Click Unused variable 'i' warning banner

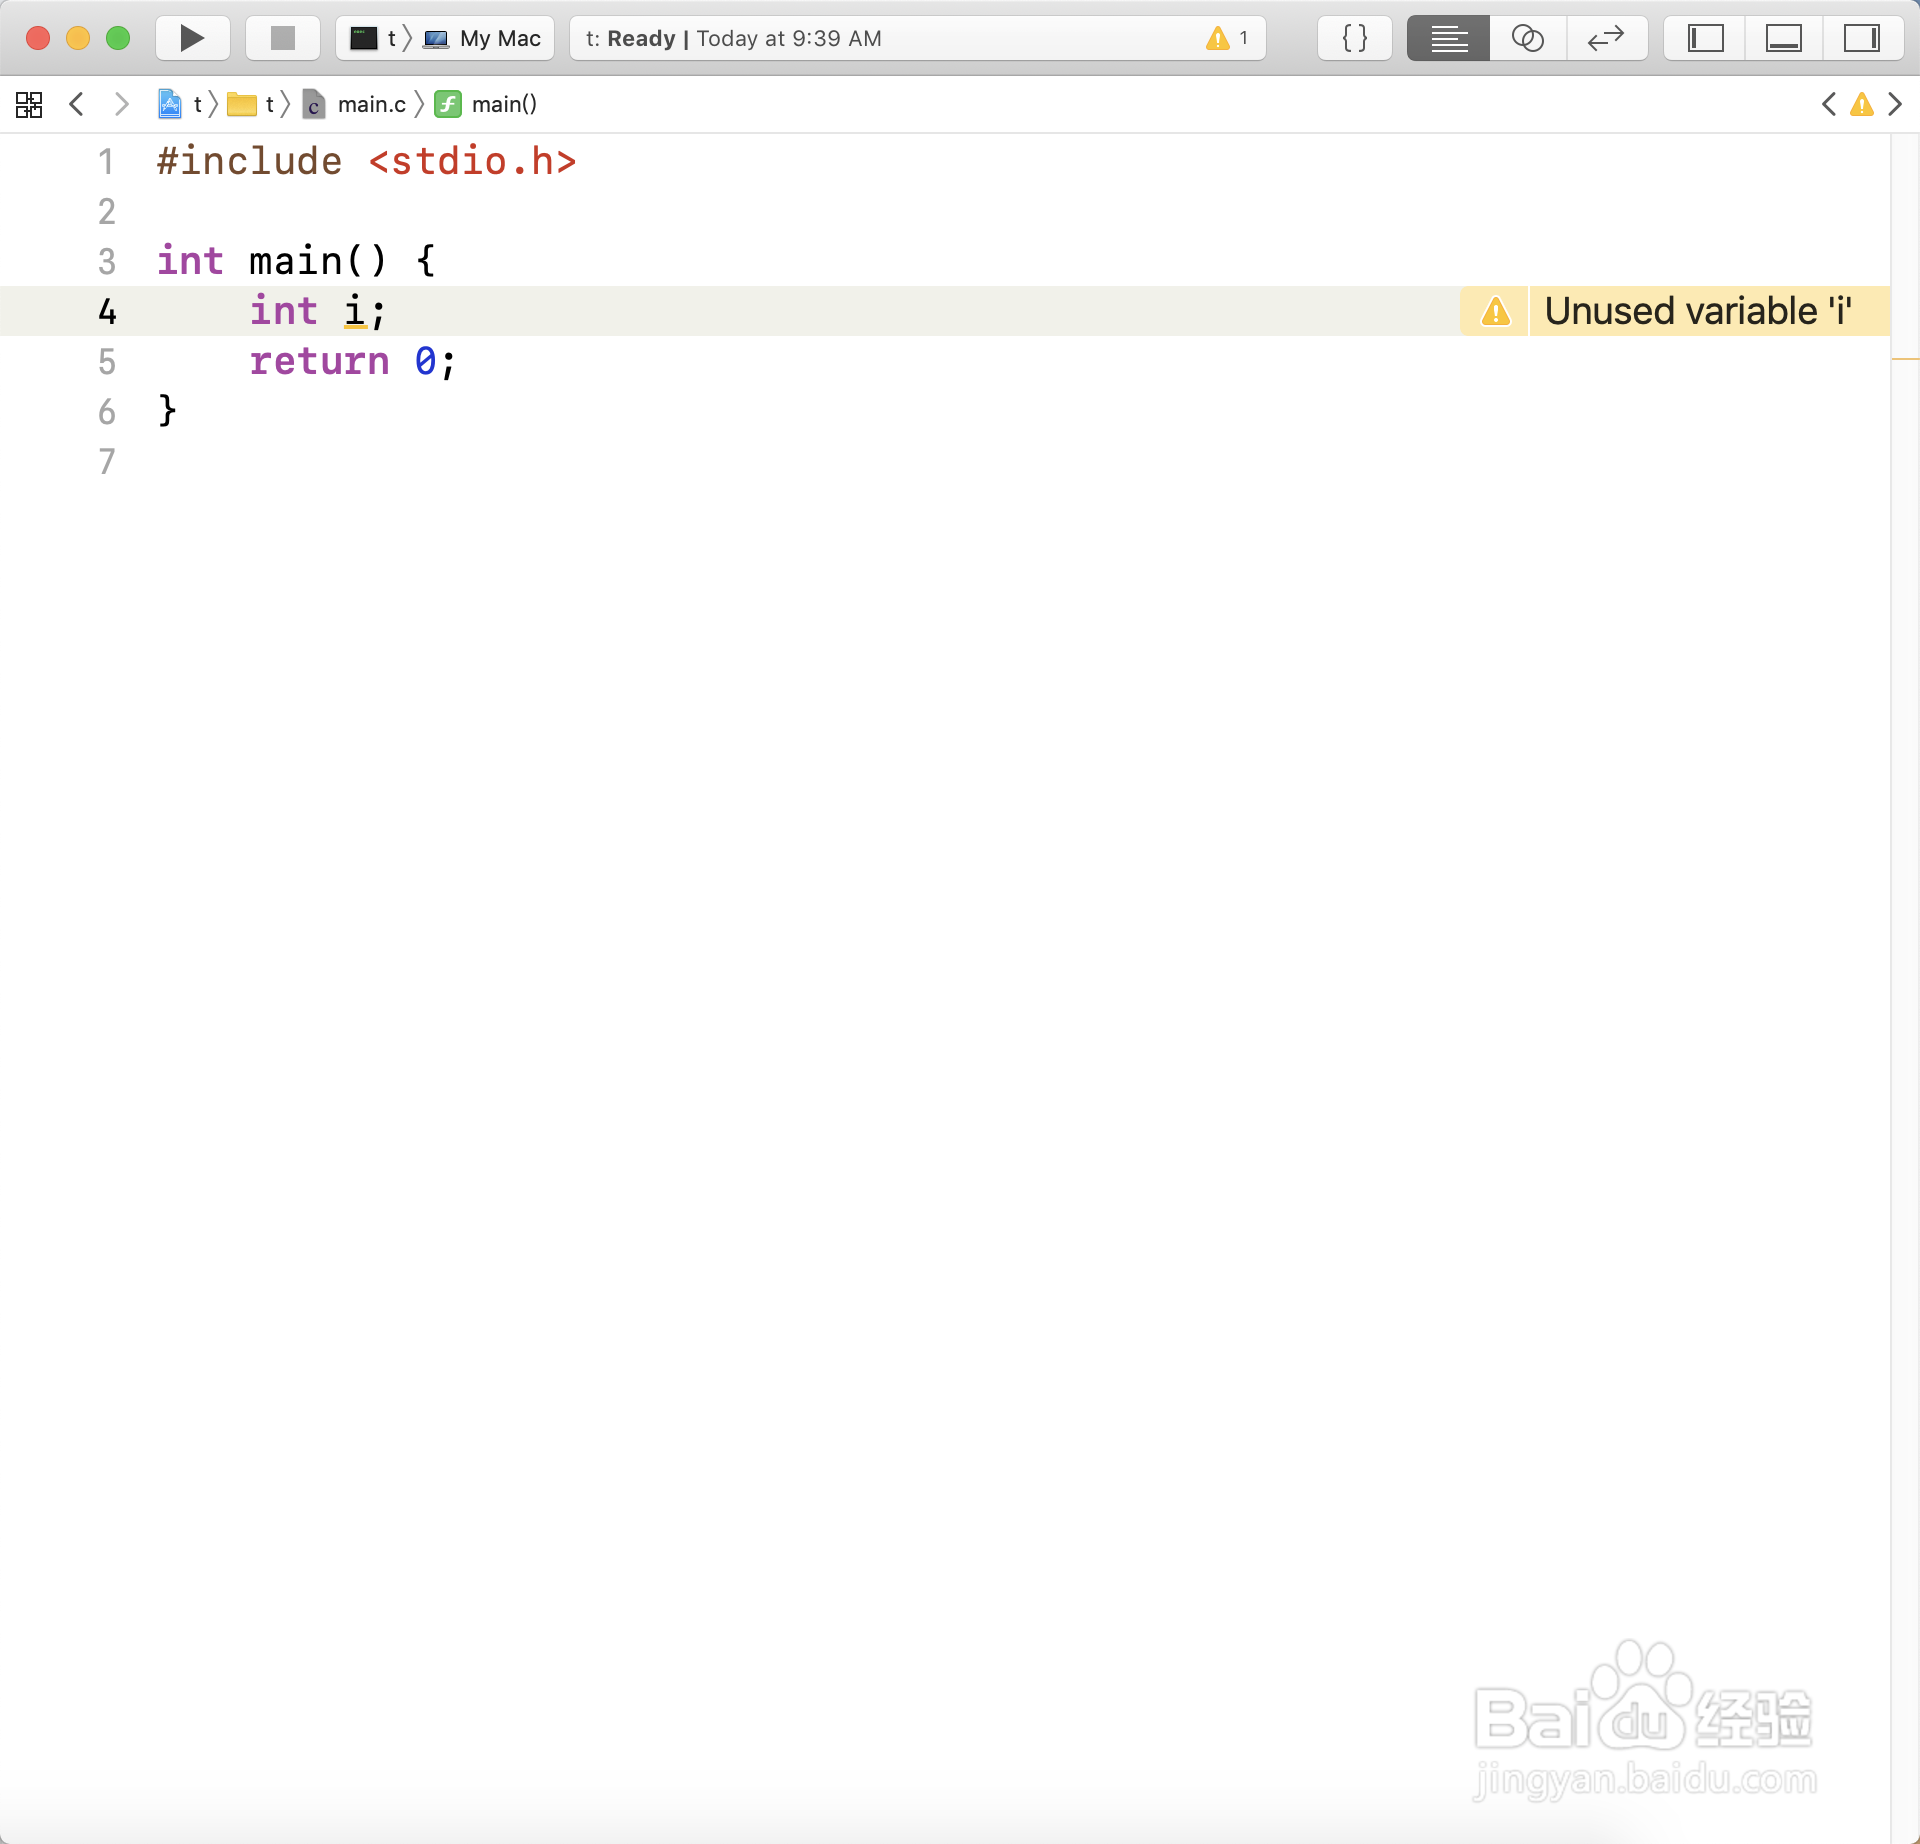[1696, 311]
